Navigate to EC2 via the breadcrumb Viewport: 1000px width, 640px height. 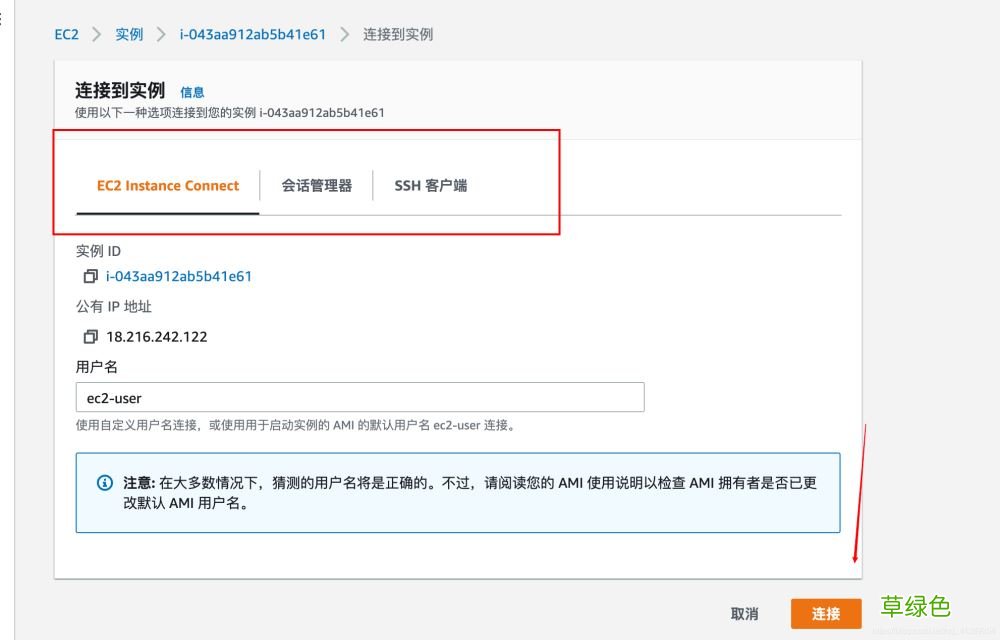tap(65, 33)
